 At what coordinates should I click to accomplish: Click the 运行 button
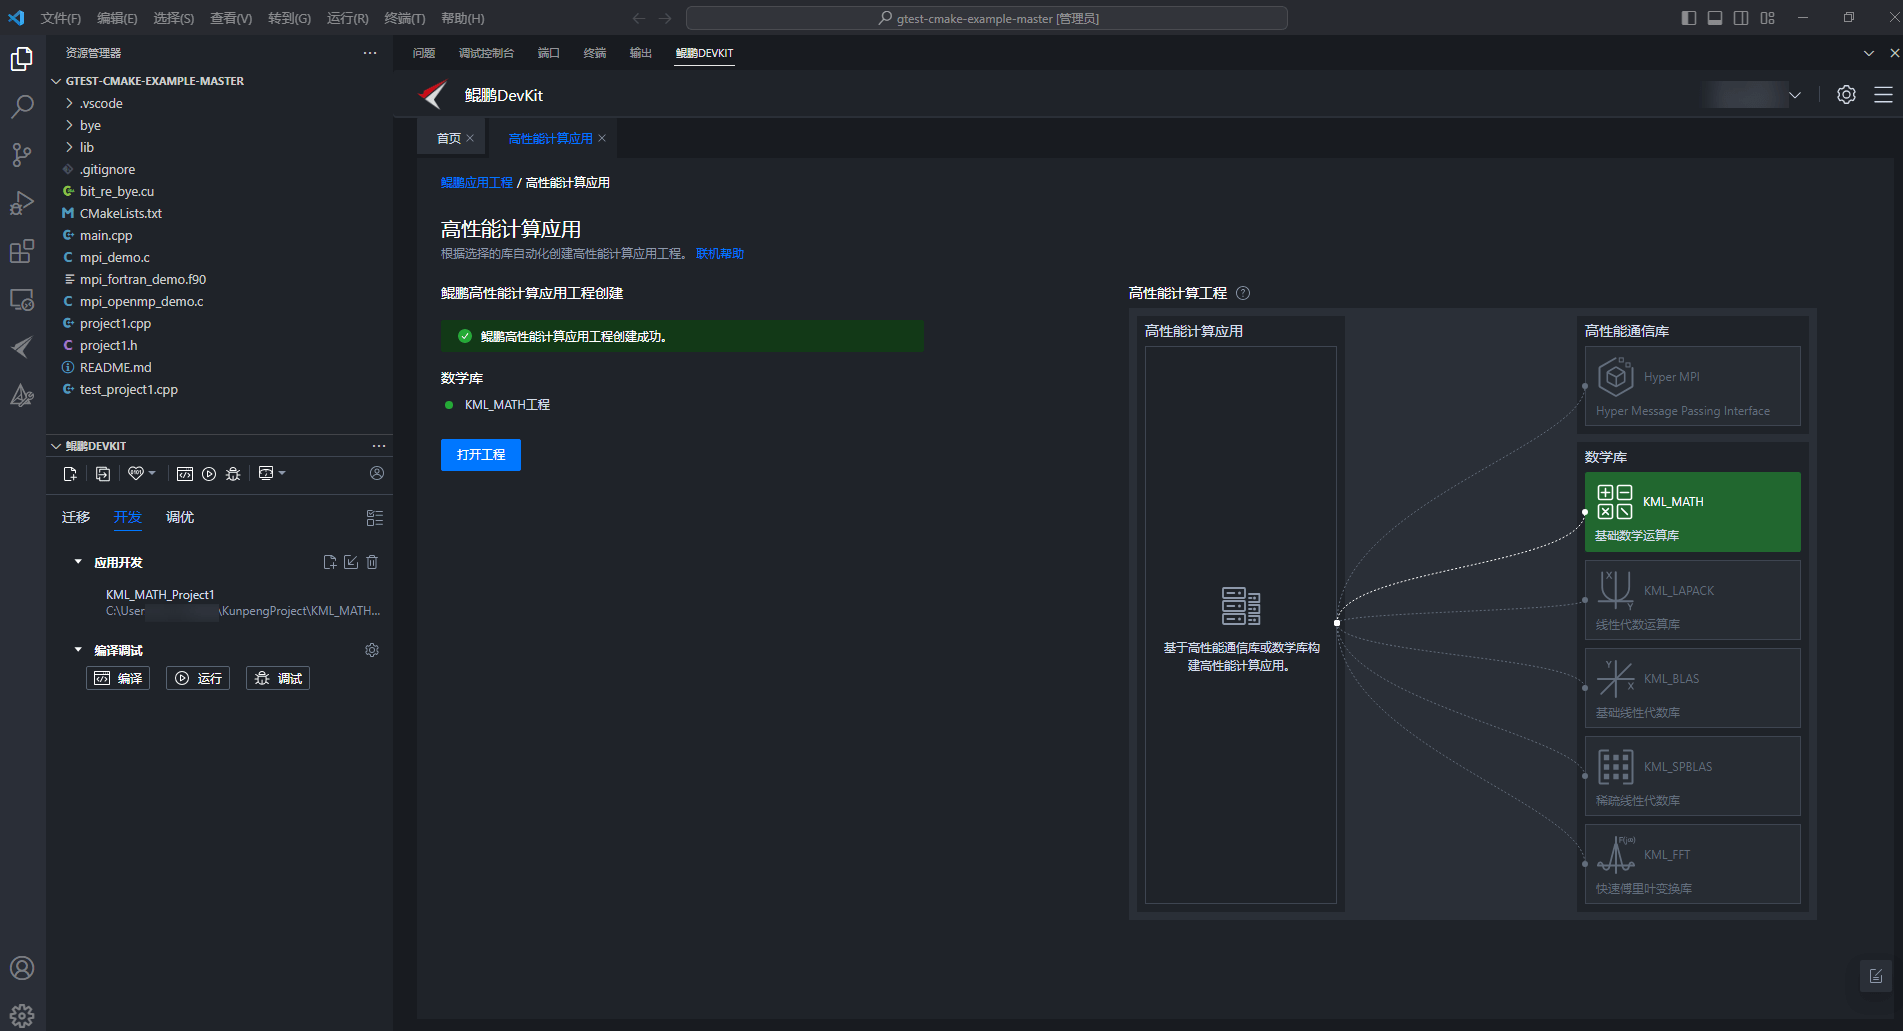198,678
